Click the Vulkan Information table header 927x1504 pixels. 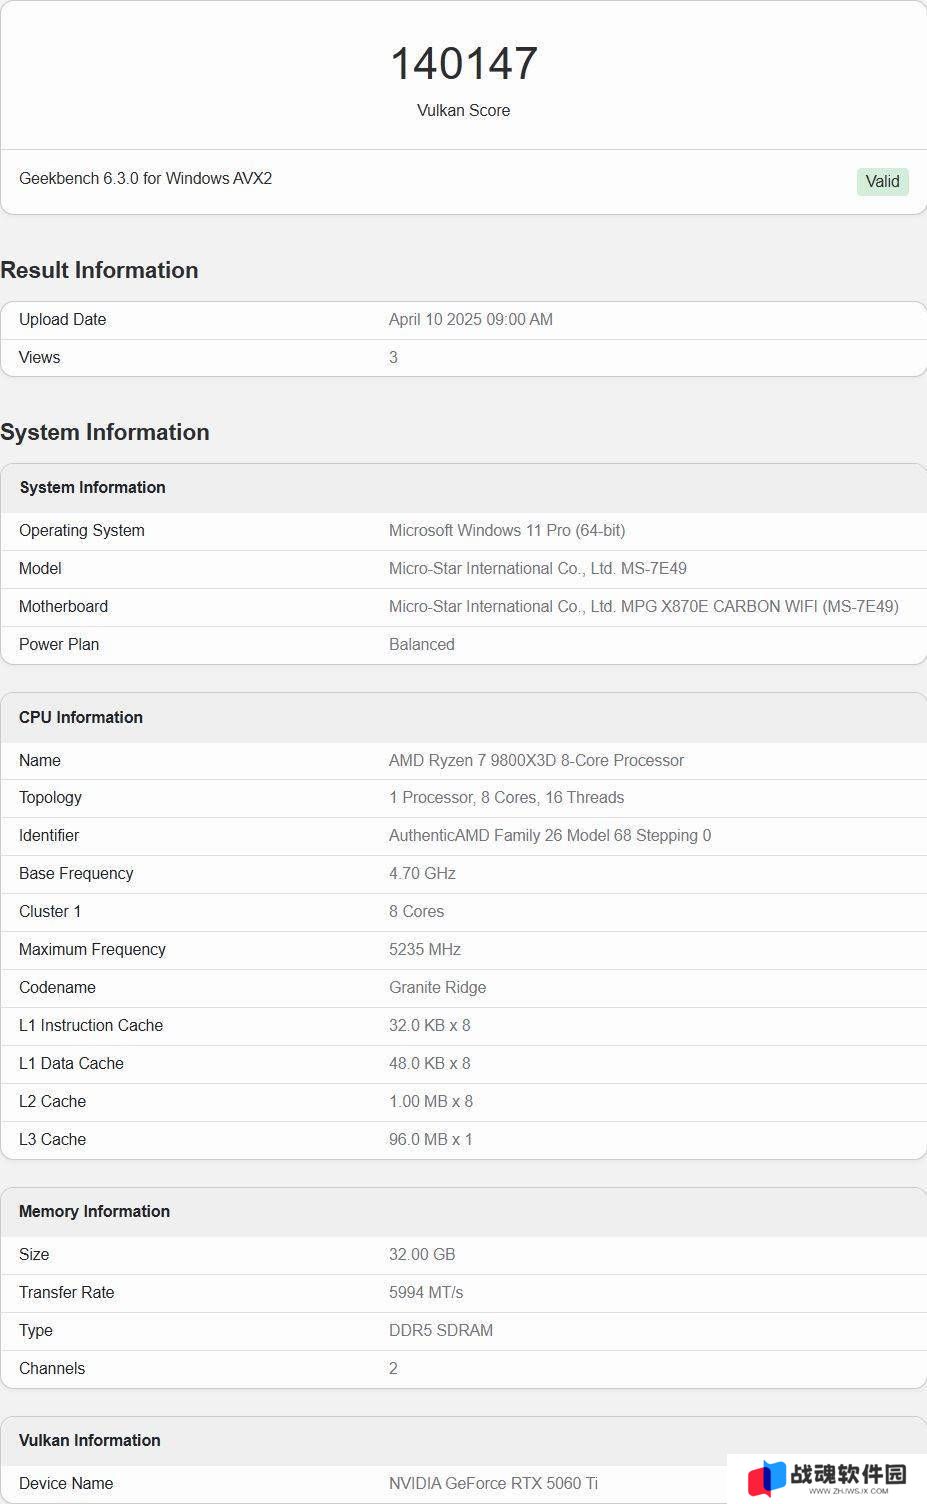tap(90, 1440)
